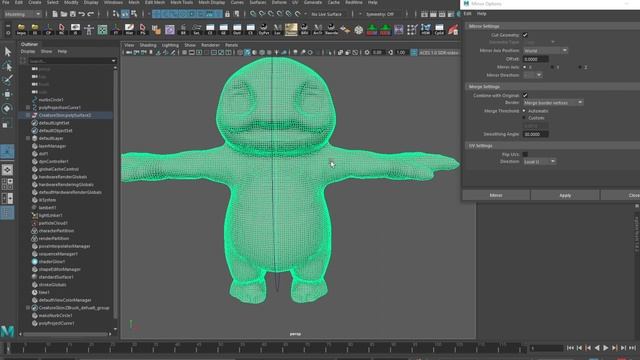Select the Move tool in Tool Box

[x=7, y=94]
